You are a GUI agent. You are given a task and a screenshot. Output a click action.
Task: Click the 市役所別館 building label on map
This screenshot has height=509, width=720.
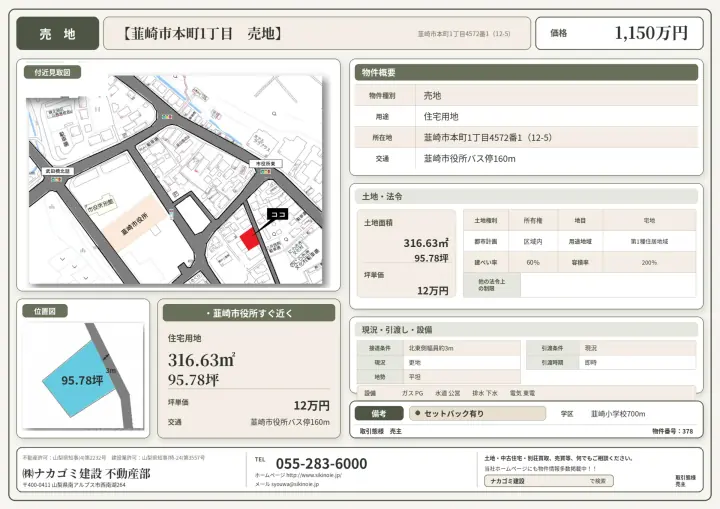101,205
